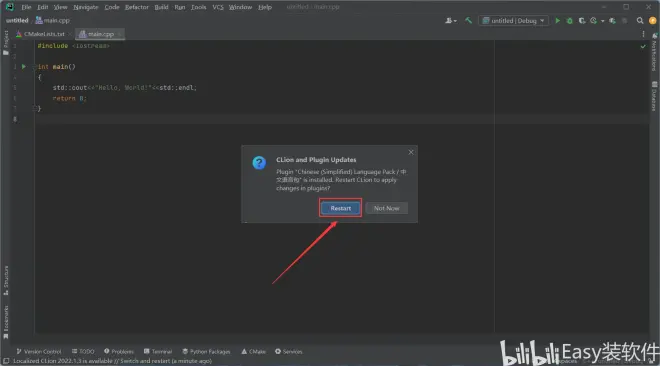Open the Terminal tool window
The height and width of the screenshot is (366, 660).
pyautogui.click(x=158, y=351)
